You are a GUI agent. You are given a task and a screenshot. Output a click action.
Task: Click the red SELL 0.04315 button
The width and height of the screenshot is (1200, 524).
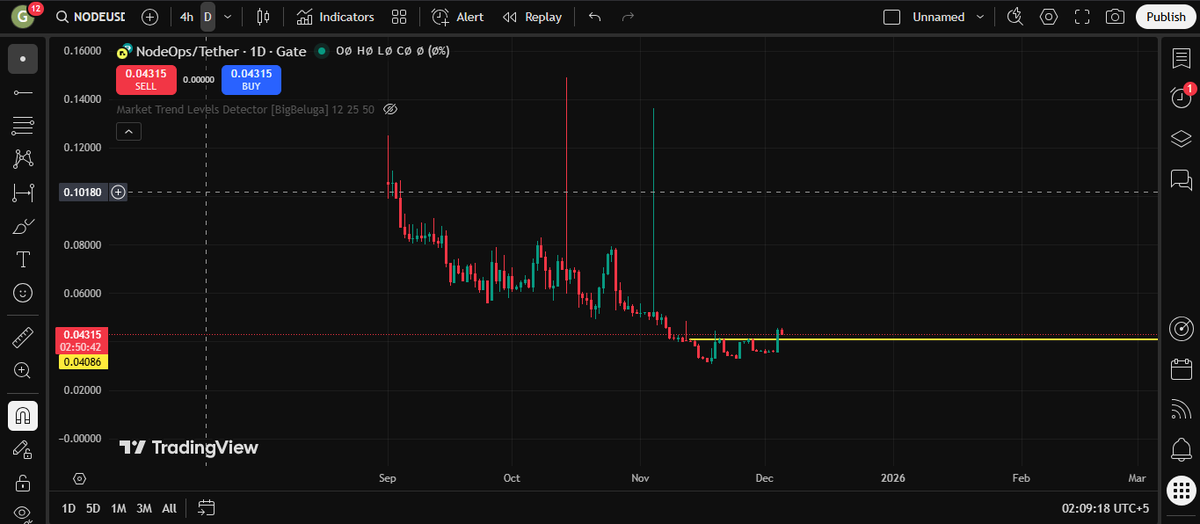[x=146, y=79]
